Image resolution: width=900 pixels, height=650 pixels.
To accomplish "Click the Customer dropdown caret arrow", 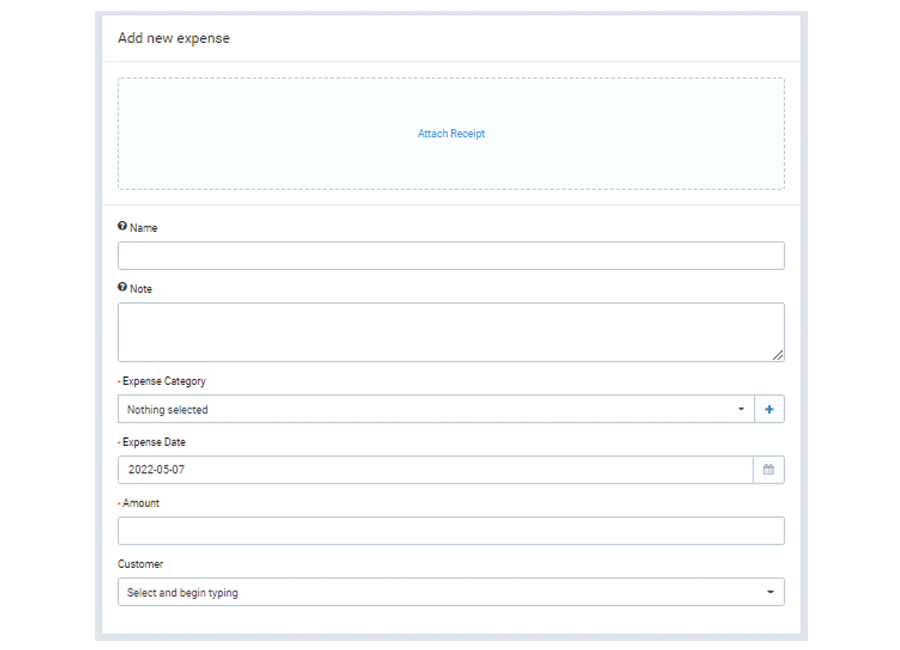I will [x=770, y=592].
